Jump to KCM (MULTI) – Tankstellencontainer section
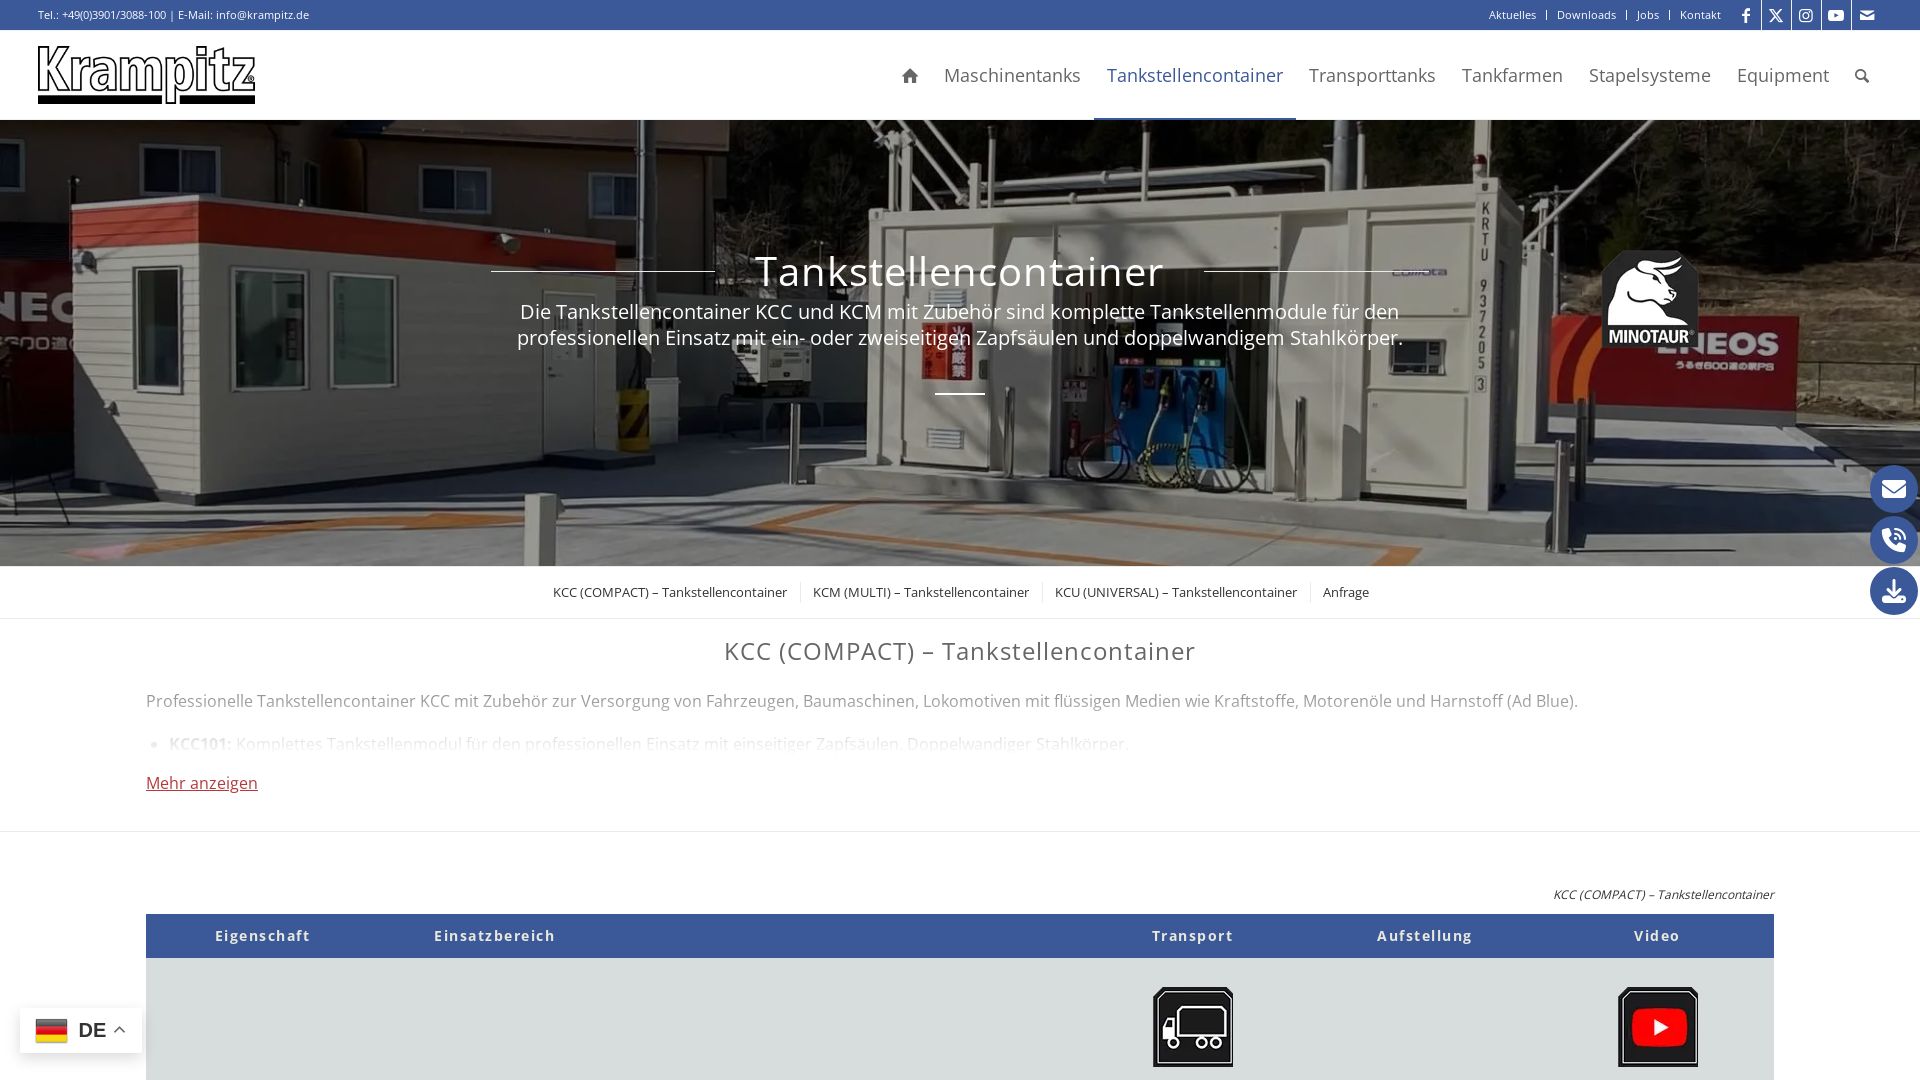Screen dimensions: 1920x1080 pos(921,592)
